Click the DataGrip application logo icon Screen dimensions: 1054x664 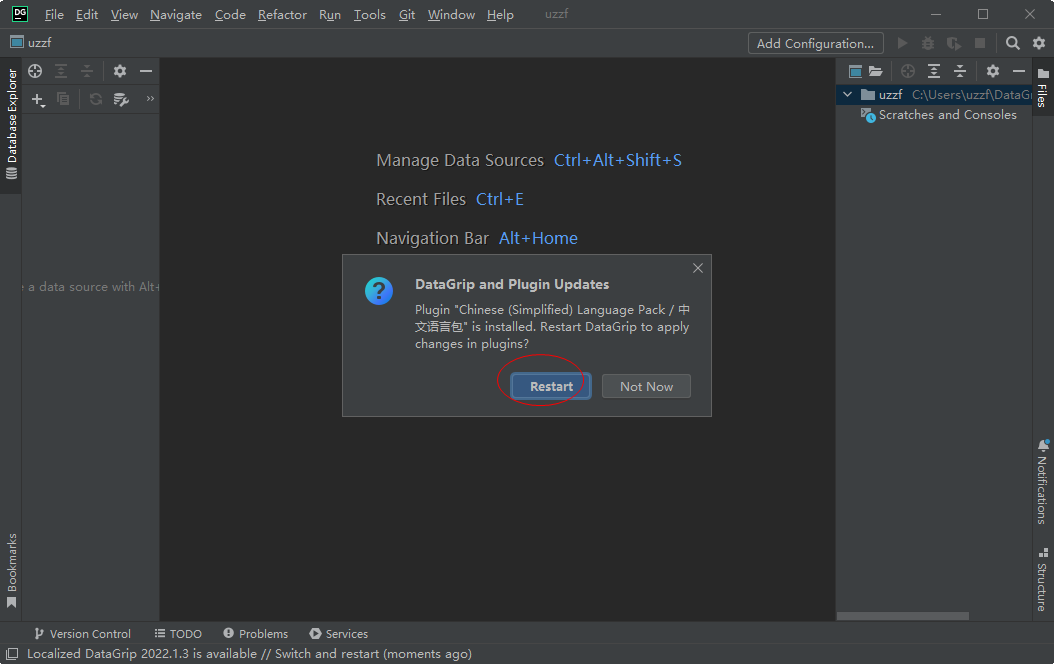19,13
